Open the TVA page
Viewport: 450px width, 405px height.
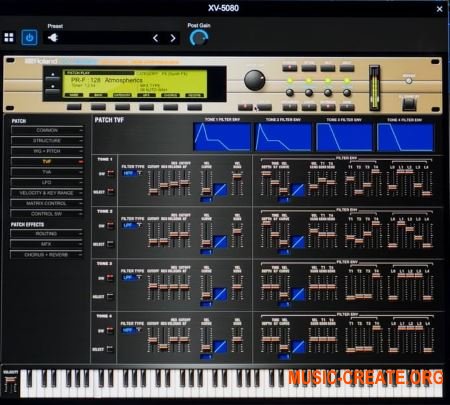(47, 172)
